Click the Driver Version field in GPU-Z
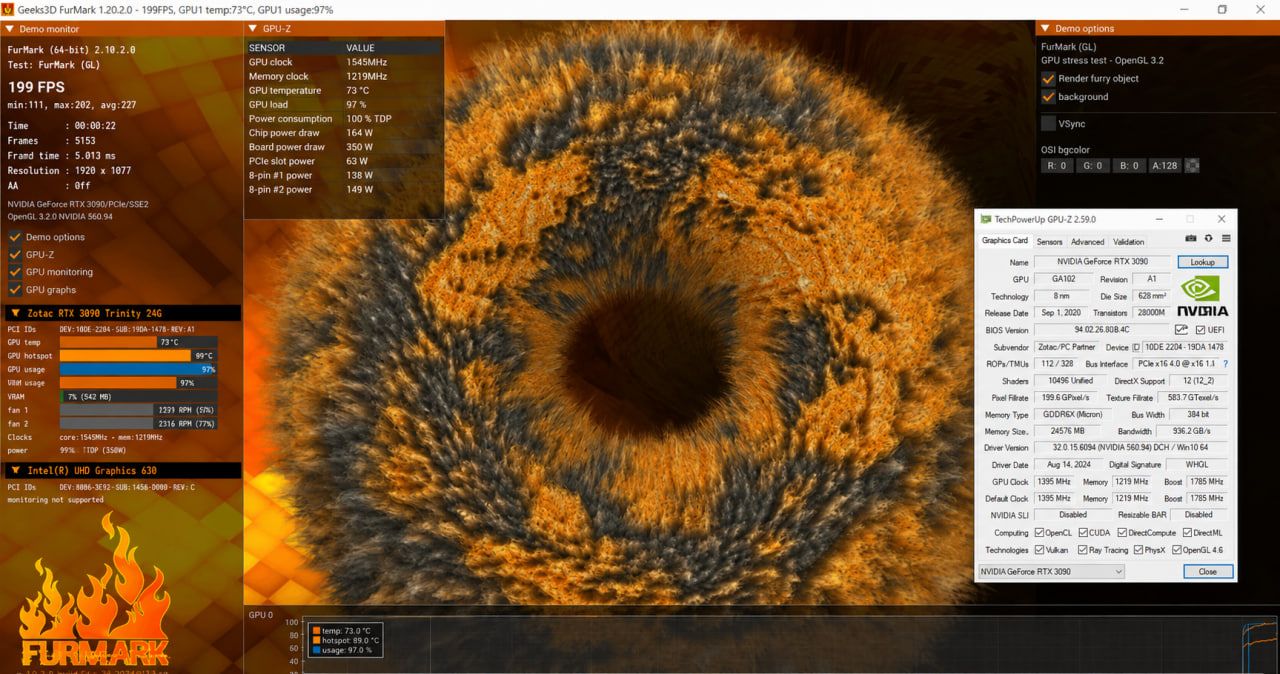The image size is (1280, 674). (x=1132, y=448)
